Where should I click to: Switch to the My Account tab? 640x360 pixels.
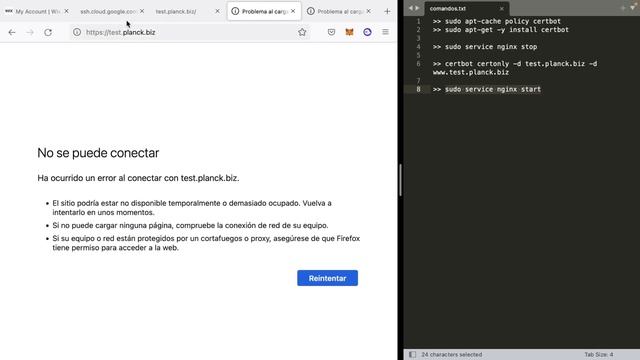pos(36,11)
